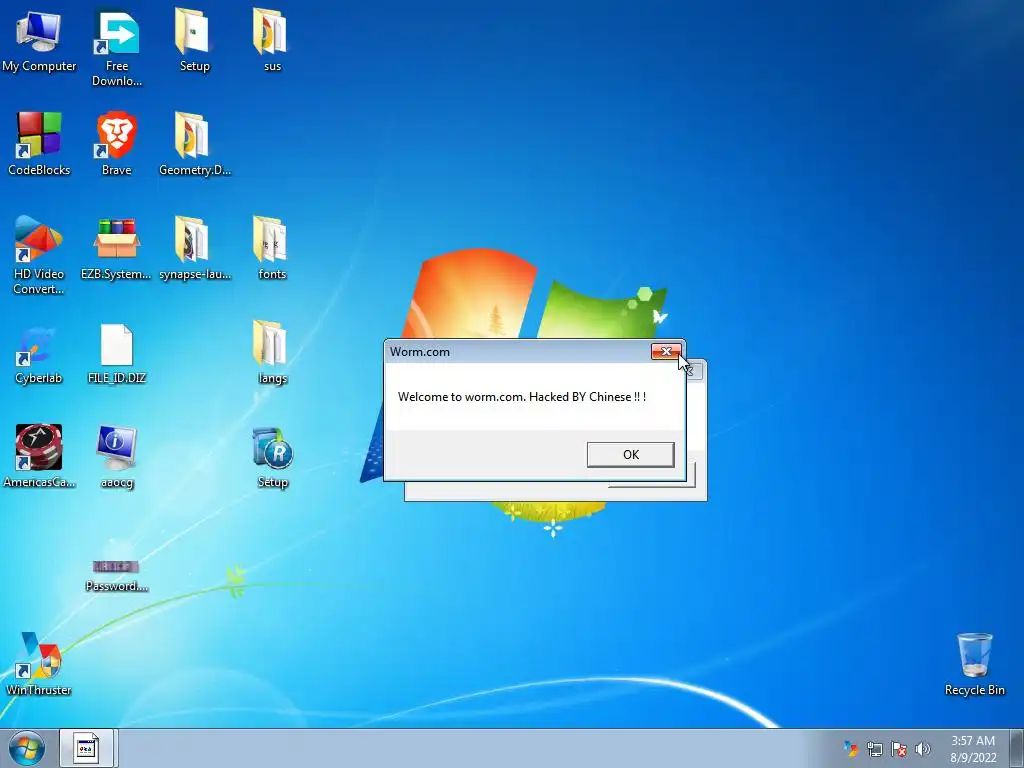The height and width of the screenshot is (768, 1024).
Task: Select the EZB.System archive icon
Action: coord(116,248)
